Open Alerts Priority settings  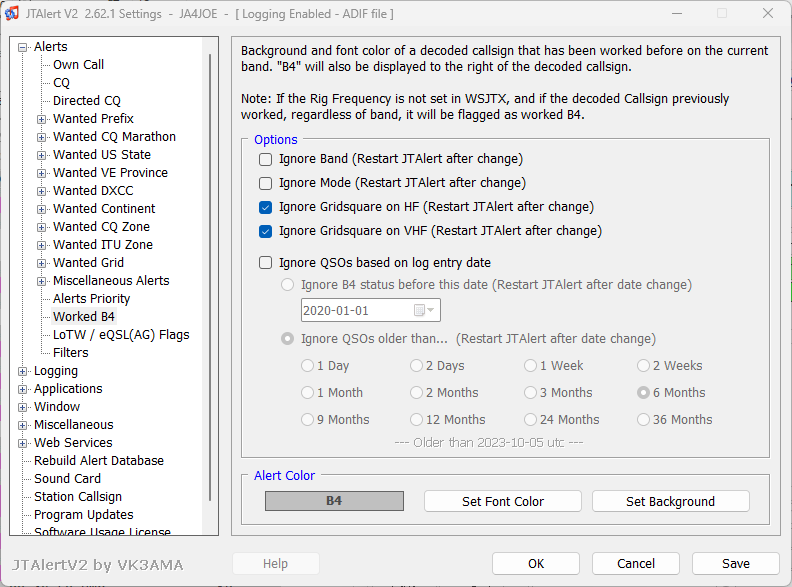pos(91,299)
